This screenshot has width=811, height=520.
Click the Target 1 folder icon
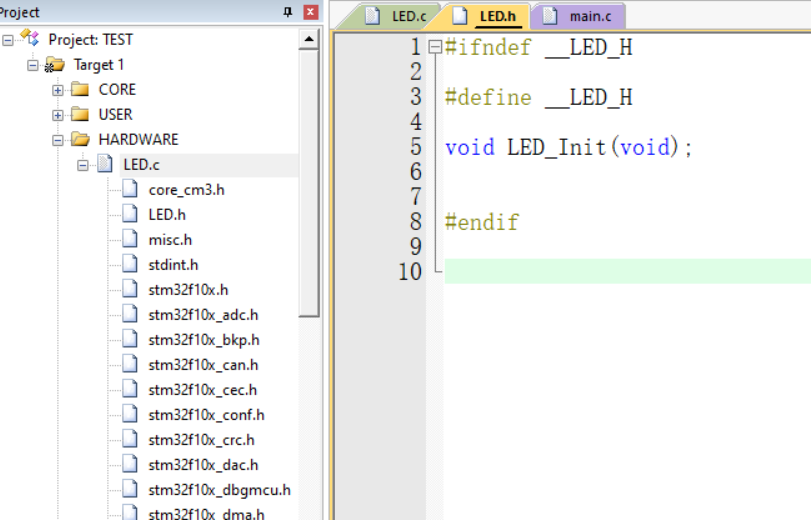54,65
